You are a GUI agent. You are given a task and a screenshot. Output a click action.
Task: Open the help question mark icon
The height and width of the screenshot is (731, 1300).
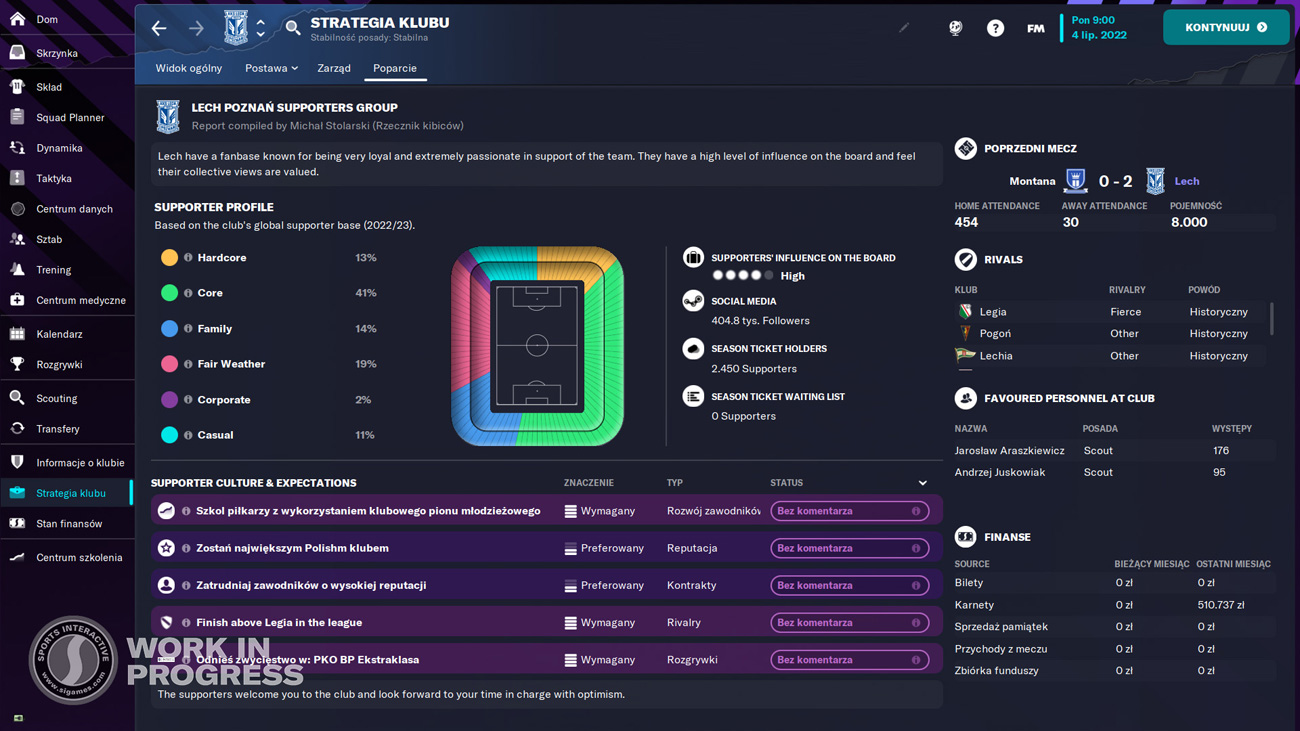pos(995,28)
